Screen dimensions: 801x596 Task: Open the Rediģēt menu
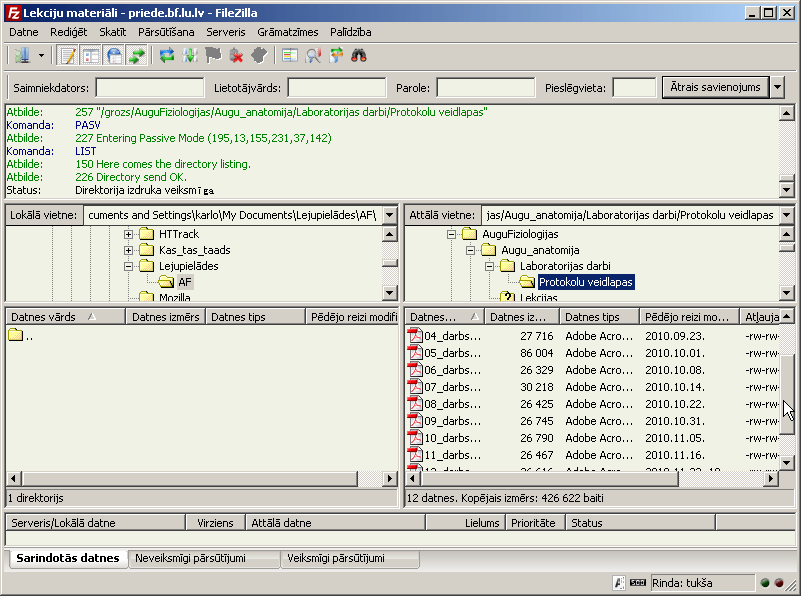click(68, 32)
